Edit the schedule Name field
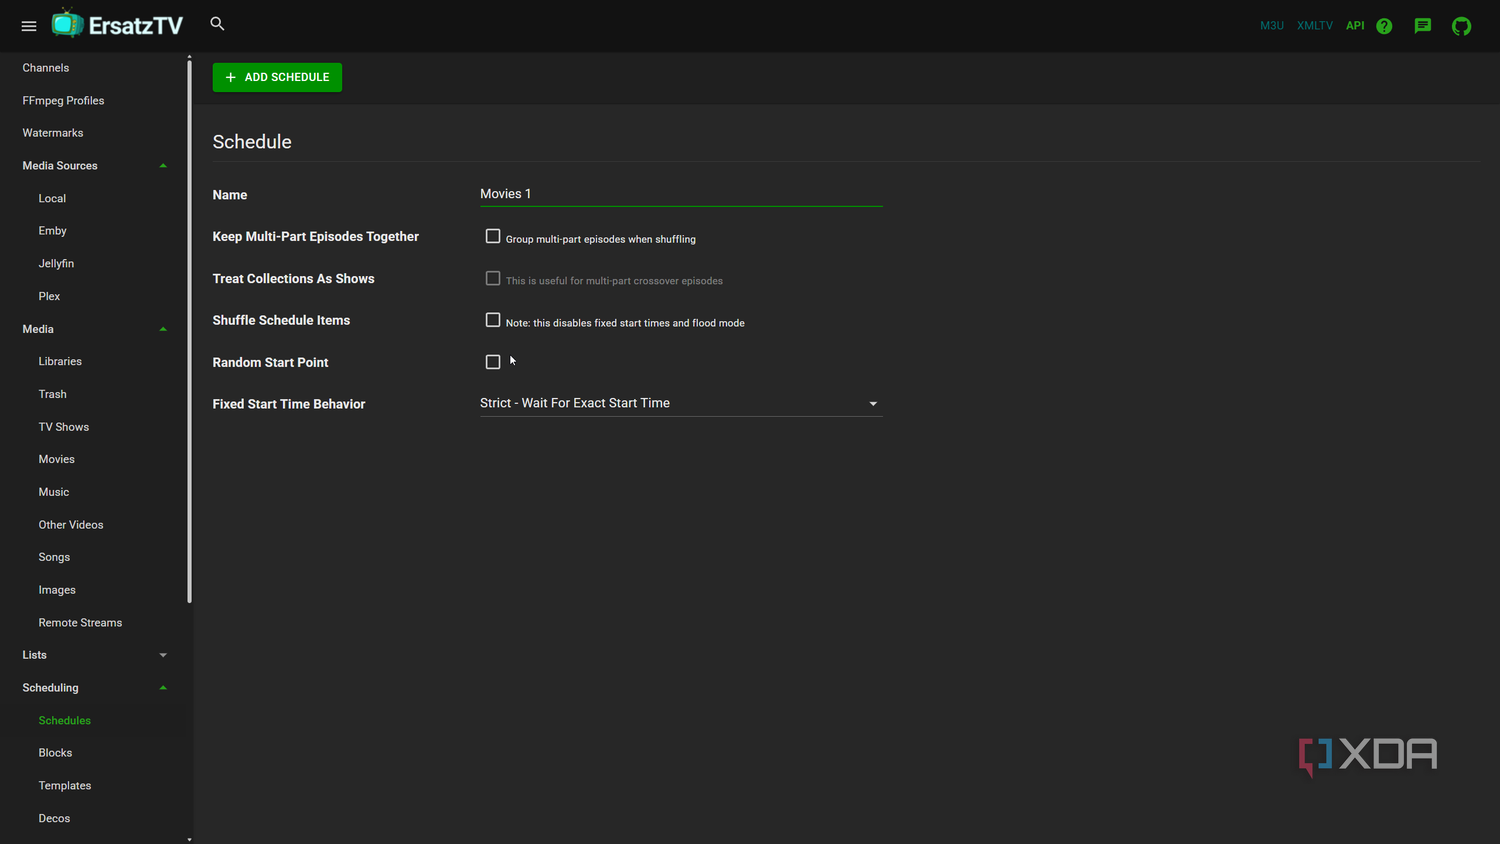Viewport: 1500px width, 844px height. (681, 194)
